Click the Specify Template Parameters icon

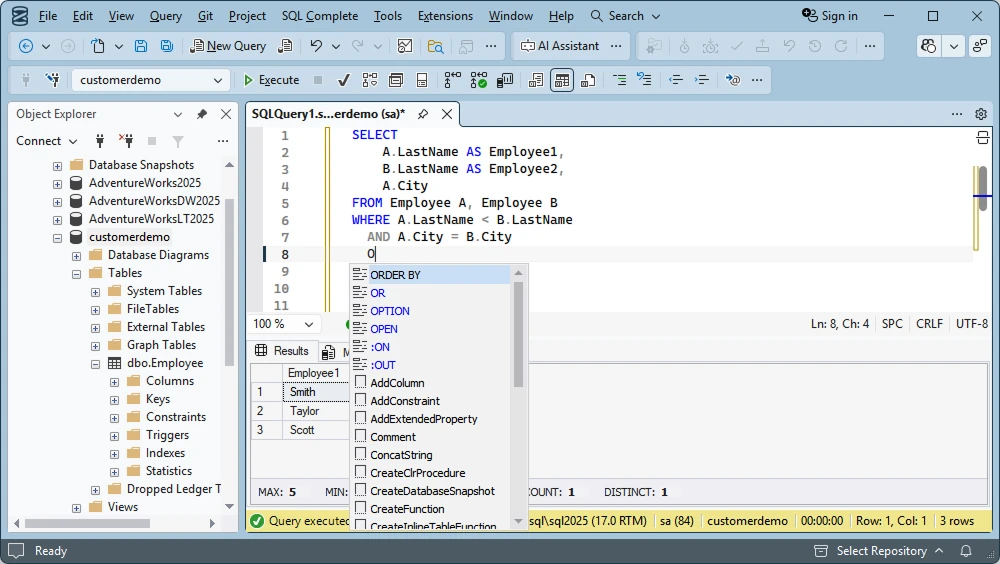click(x=733, y=80)
